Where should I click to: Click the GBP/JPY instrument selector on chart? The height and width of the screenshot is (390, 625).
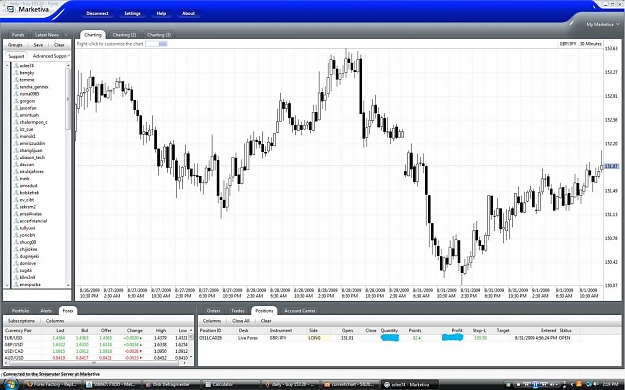point(568,44)
